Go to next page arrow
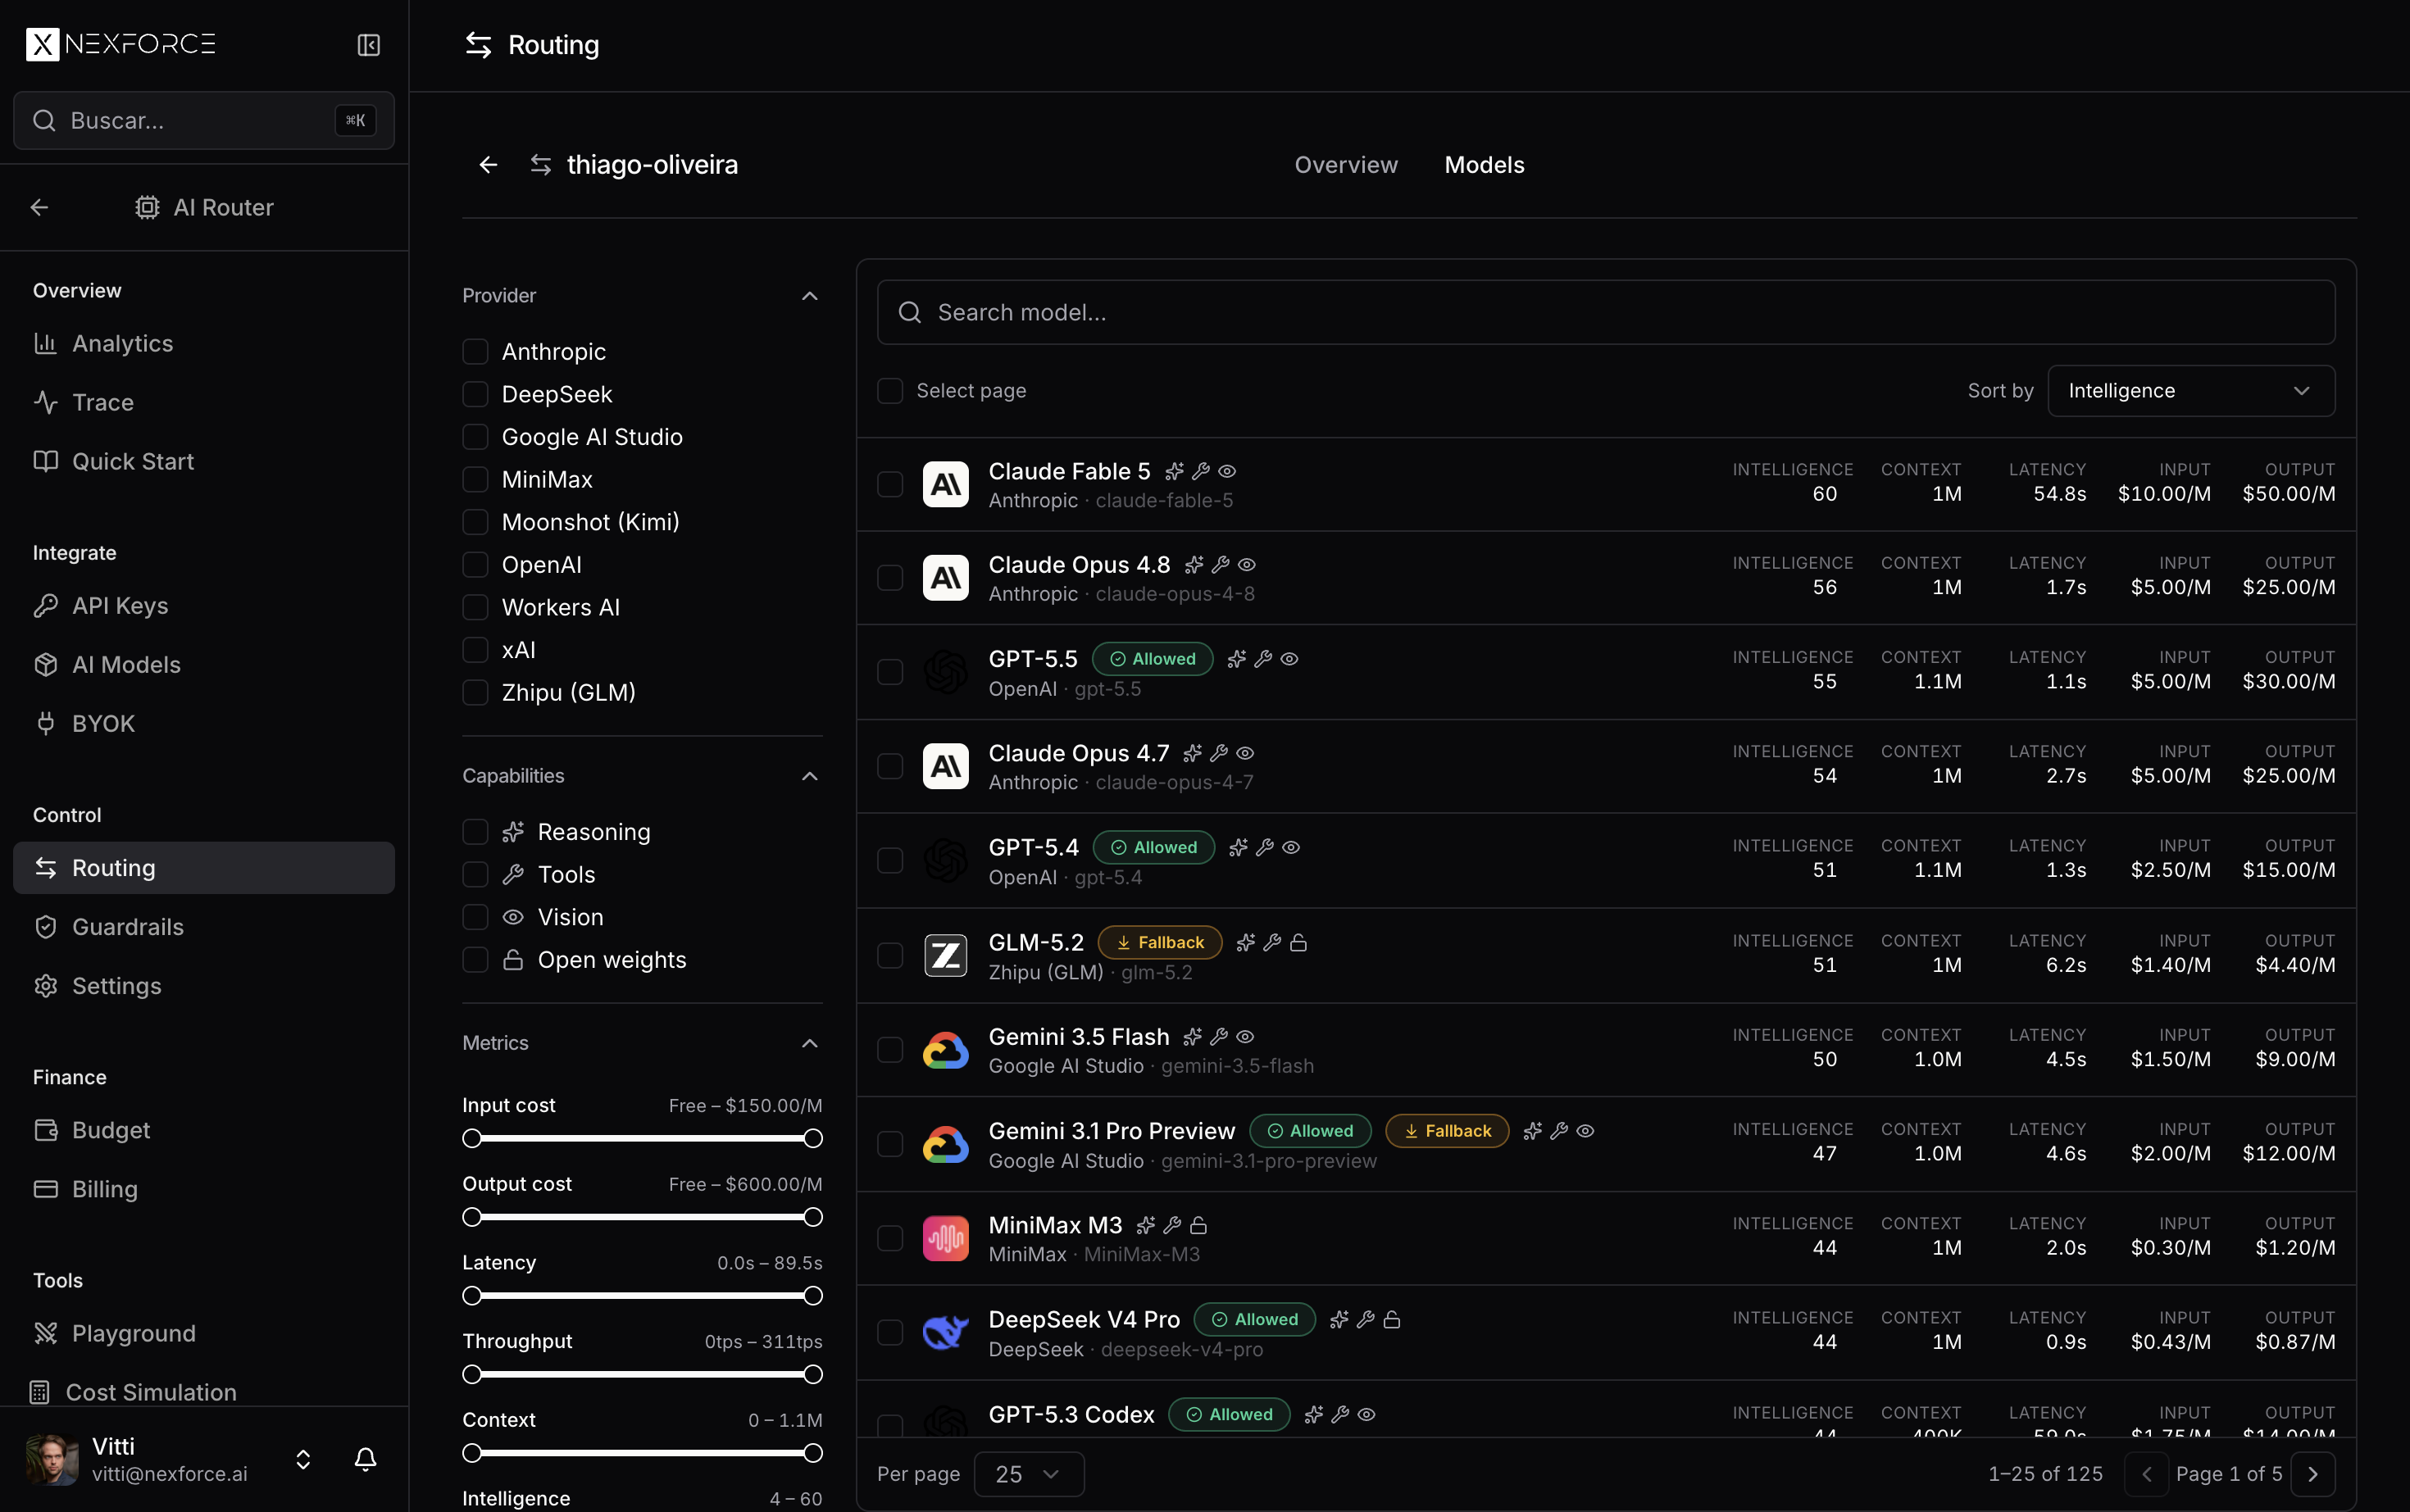The image size is (2410, 1512). click(x=2313, y=1474)
